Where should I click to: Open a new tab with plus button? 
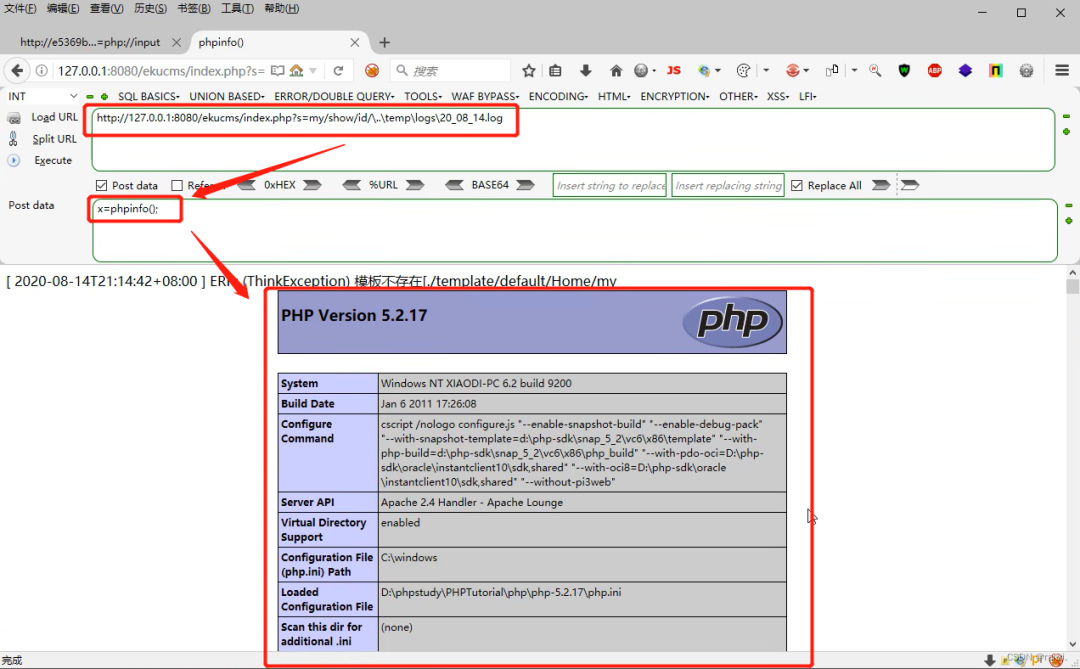[384, 42]
